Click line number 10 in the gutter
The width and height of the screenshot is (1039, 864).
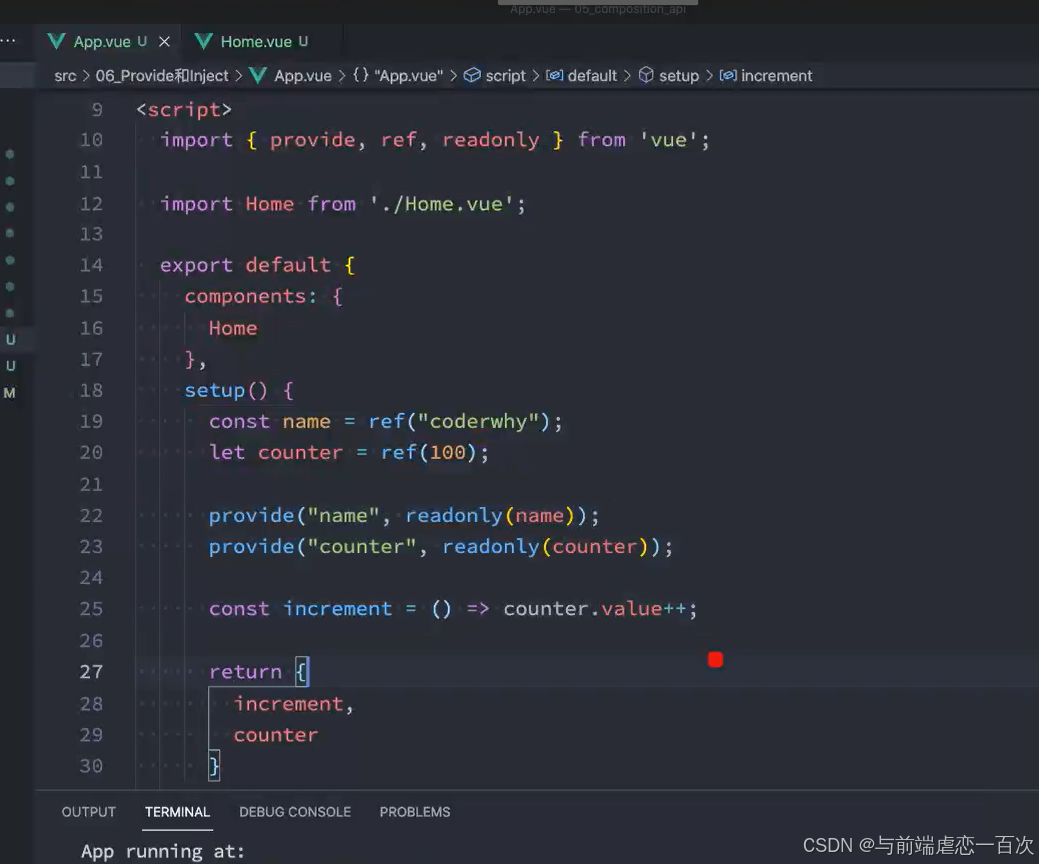[91, 140]
